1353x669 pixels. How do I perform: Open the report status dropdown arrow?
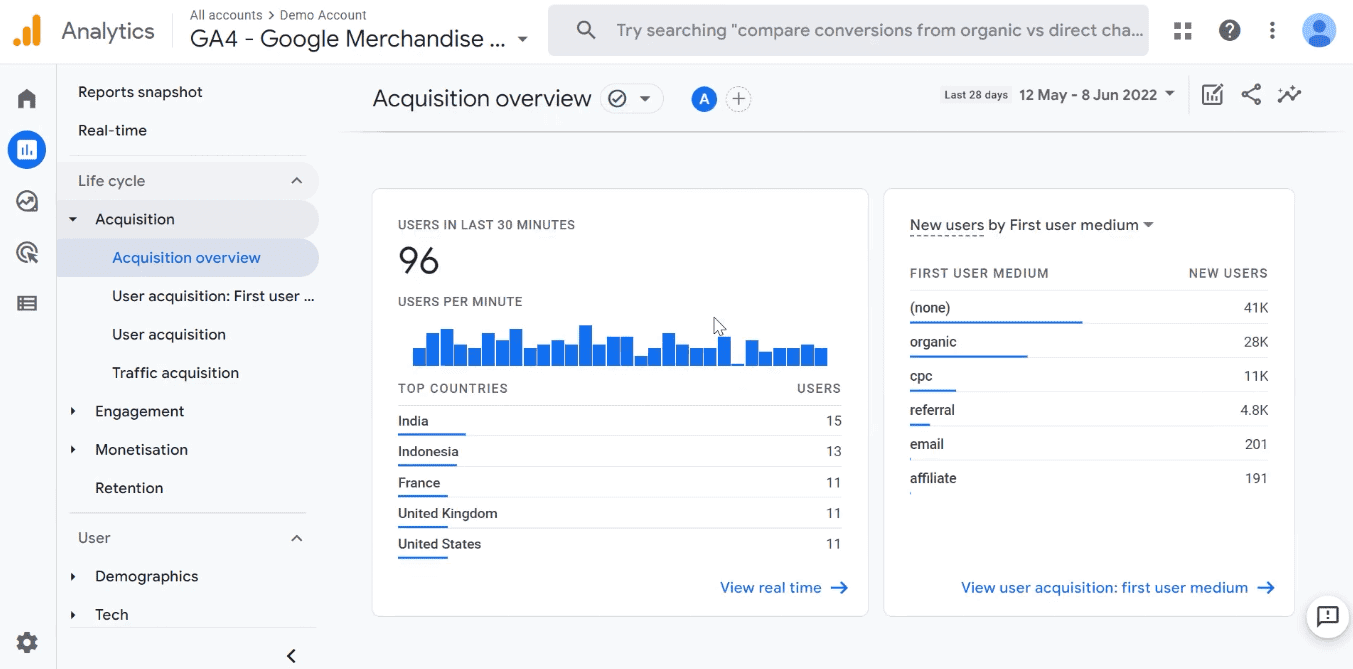(x=645, y=99)
